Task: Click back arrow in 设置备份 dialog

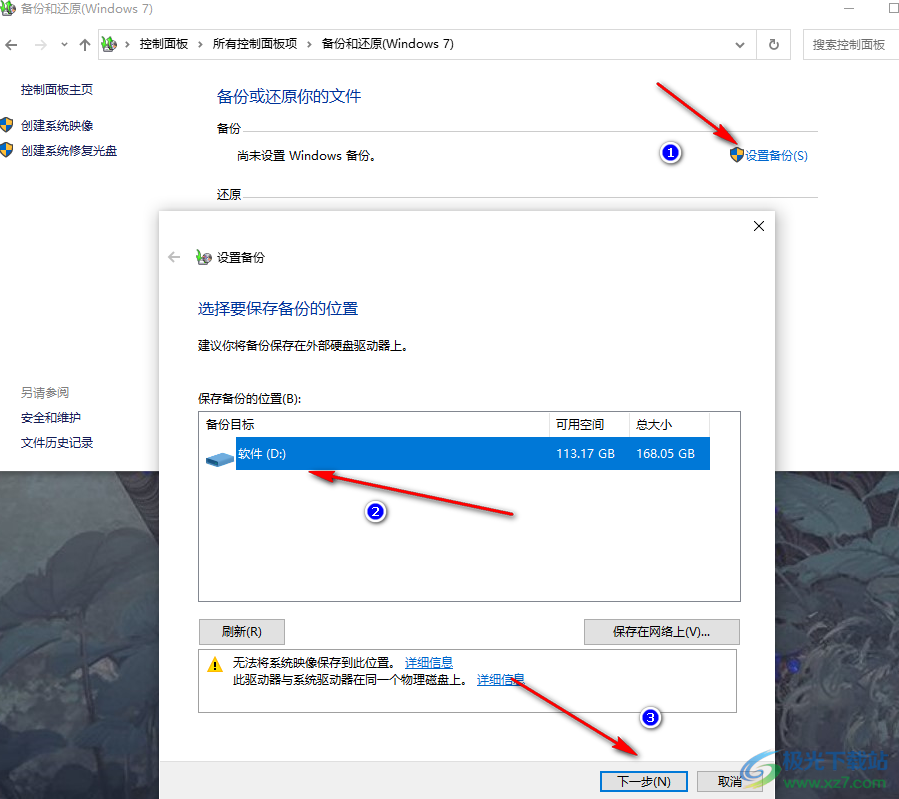Action: [x=174, y=257]
